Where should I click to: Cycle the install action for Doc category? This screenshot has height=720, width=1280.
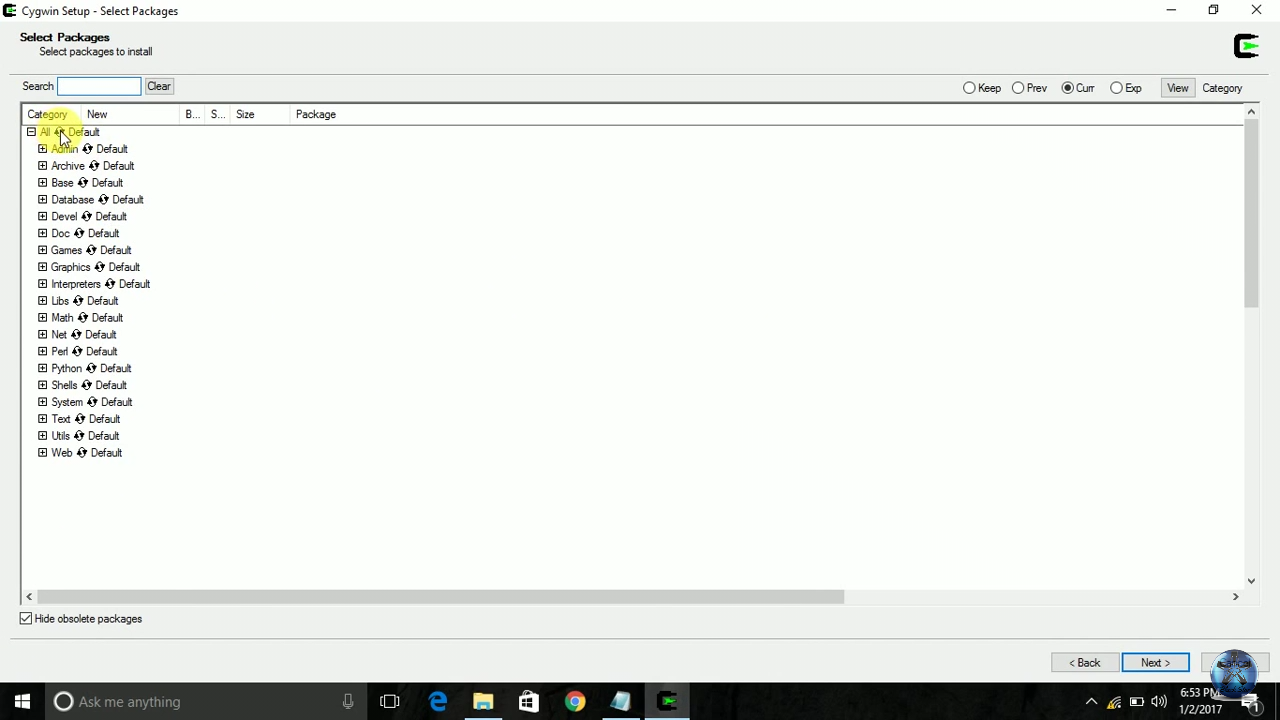coord(78,234)
